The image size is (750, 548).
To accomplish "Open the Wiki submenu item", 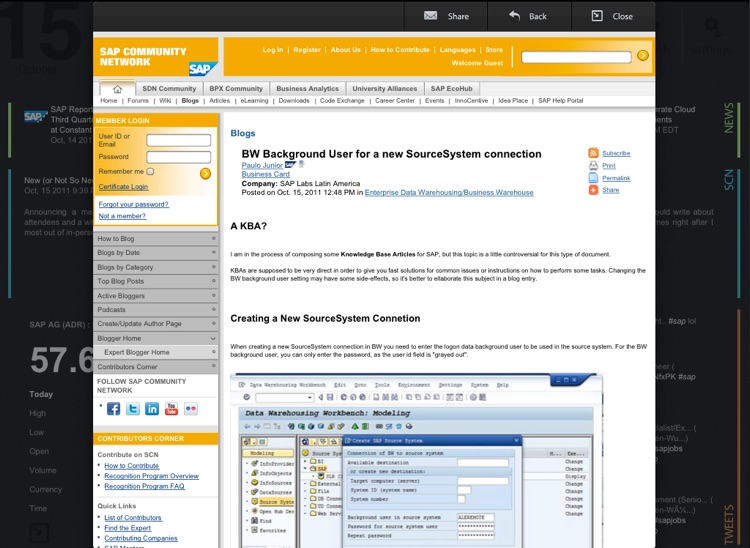I will [x=165, y=101].
